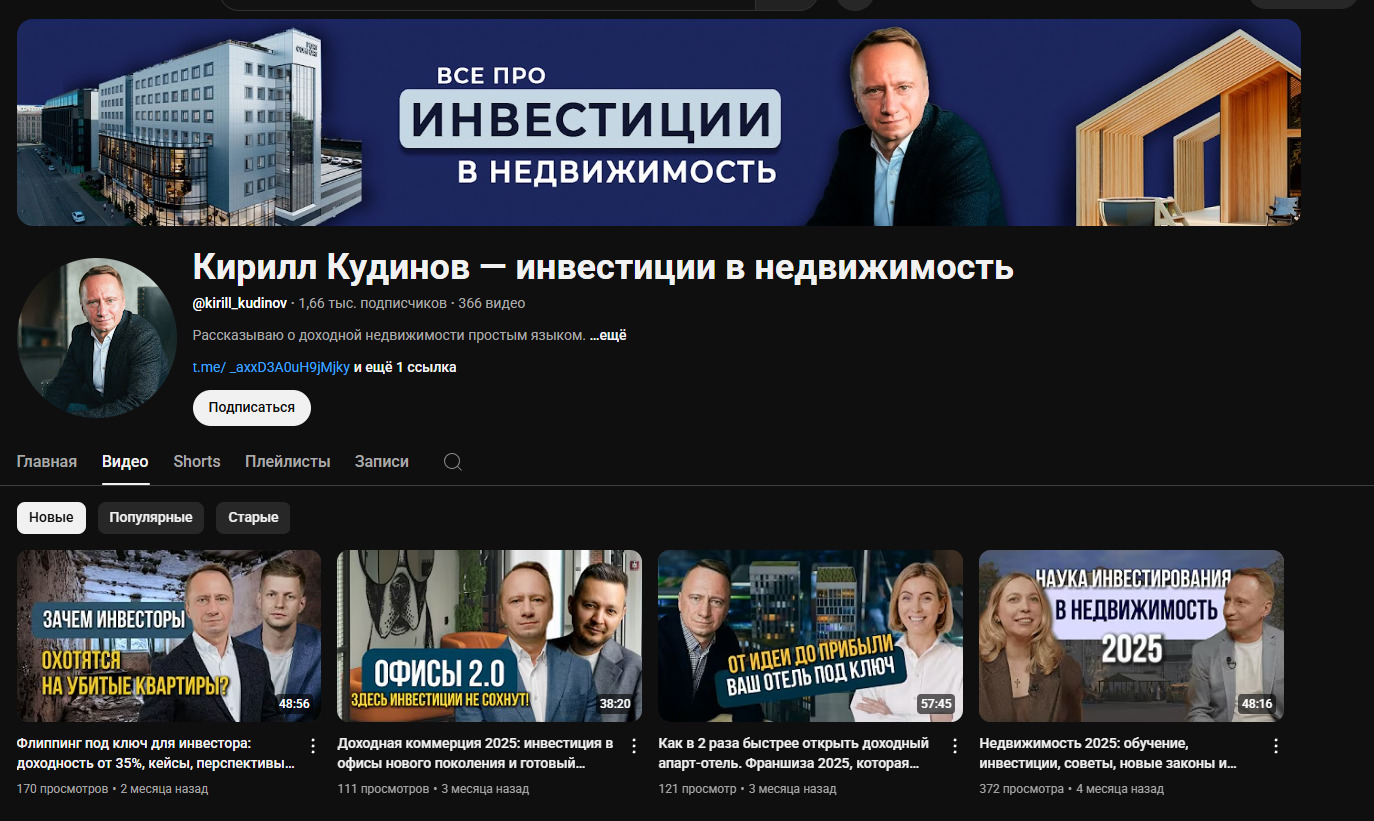Open three-dot menu for Недвижимость 2025 video
Image resolution: width=1374 pixels, height=821 pixels.
point(1276,746)
